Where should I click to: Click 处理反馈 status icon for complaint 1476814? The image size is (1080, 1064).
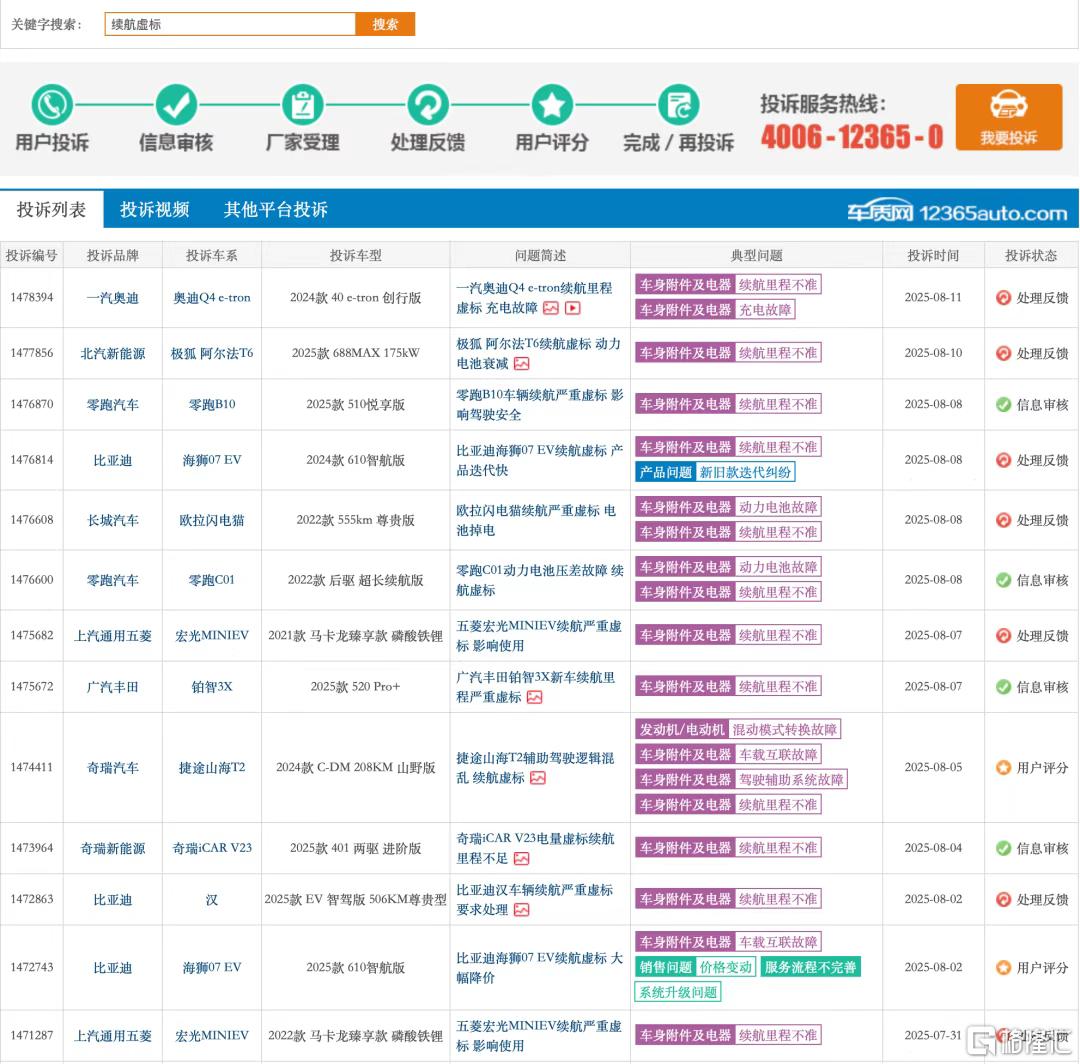(x=1004, y=460)
